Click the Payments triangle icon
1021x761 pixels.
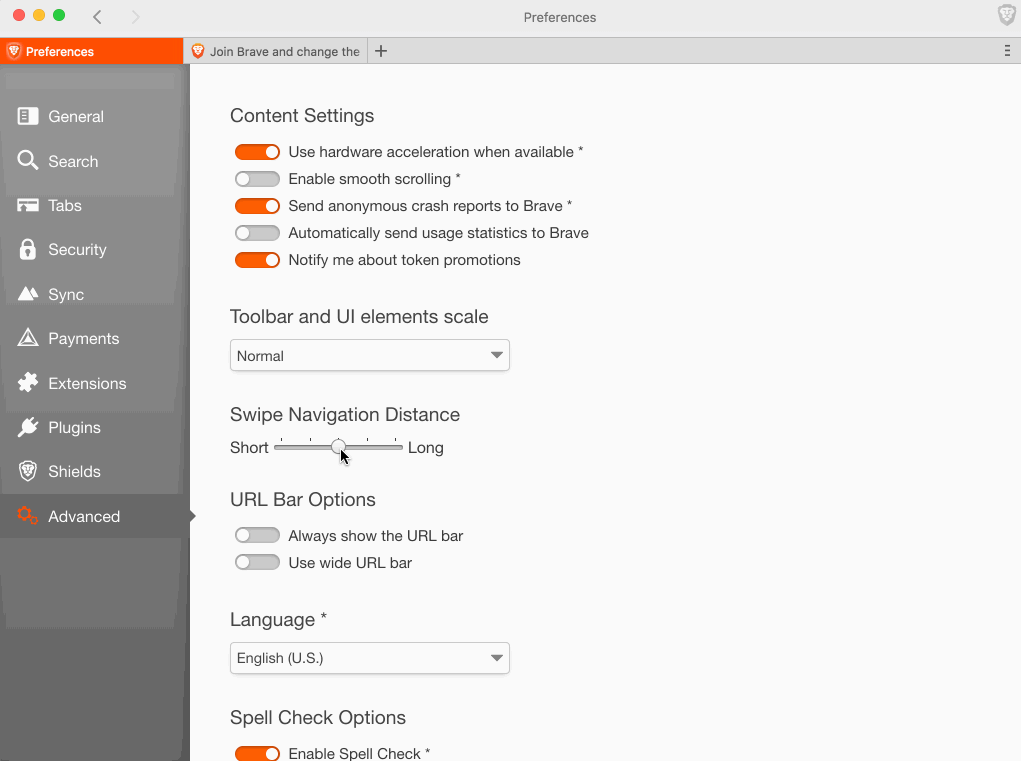pos(27,337)
